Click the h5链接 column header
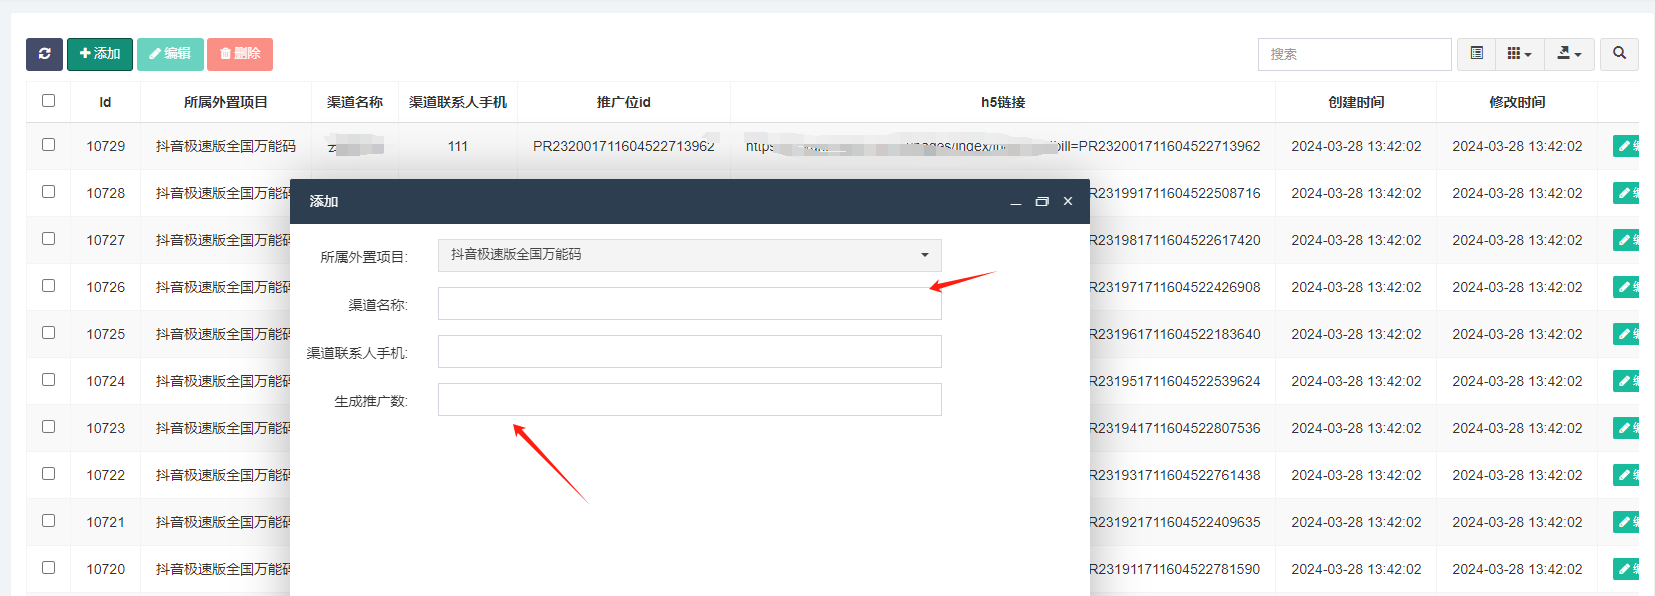 pos(1003,102)
